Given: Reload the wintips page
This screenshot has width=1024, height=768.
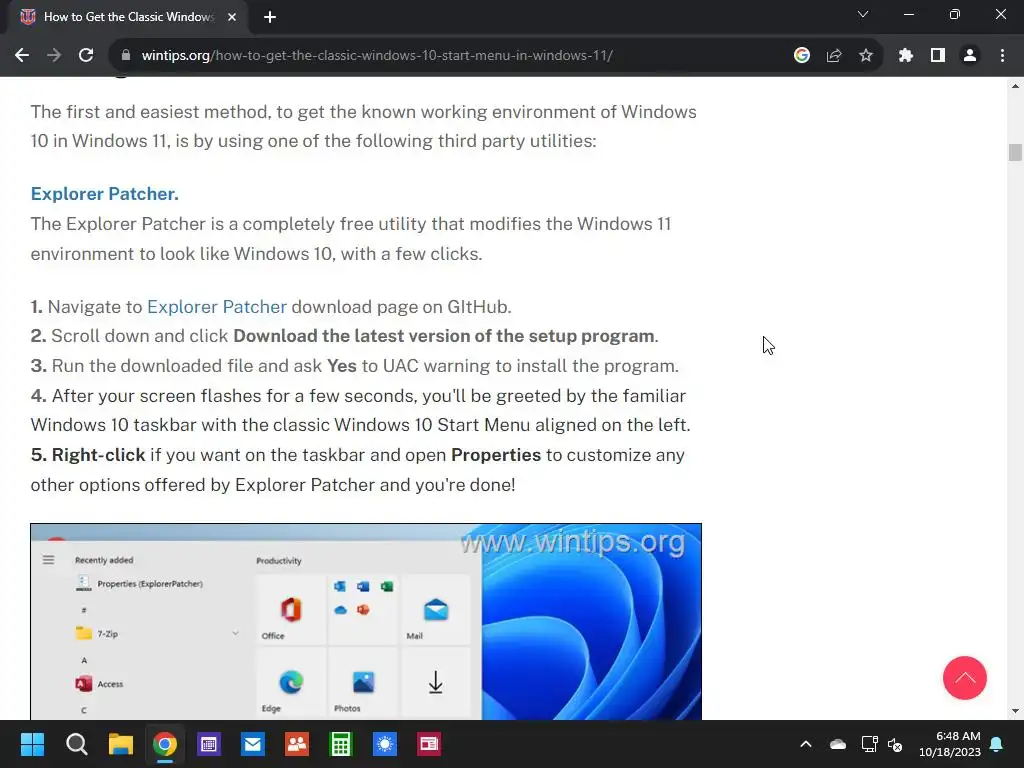Looking at the screenshot, I should [x=86, y=56].
